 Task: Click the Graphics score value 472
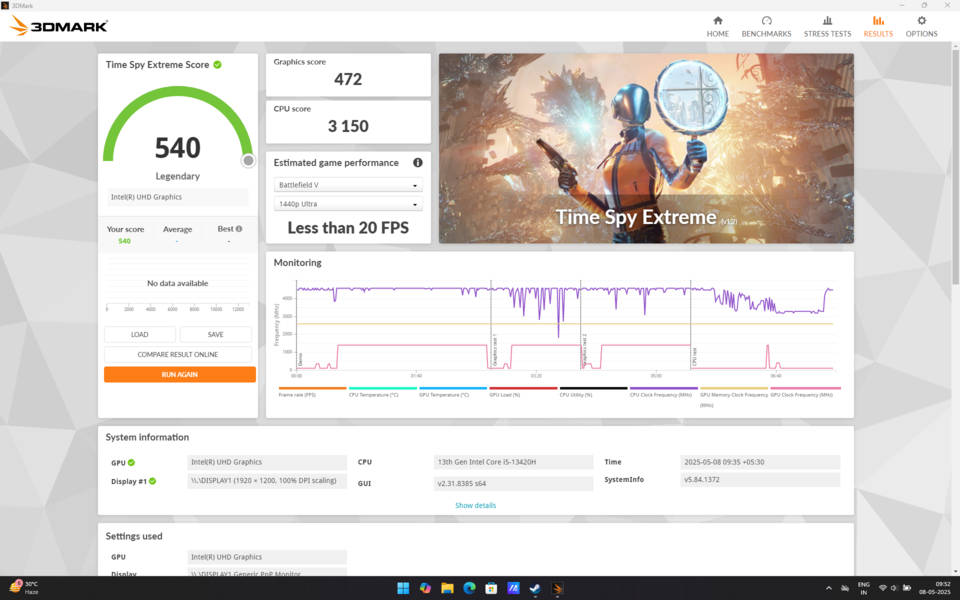point(348,79)
